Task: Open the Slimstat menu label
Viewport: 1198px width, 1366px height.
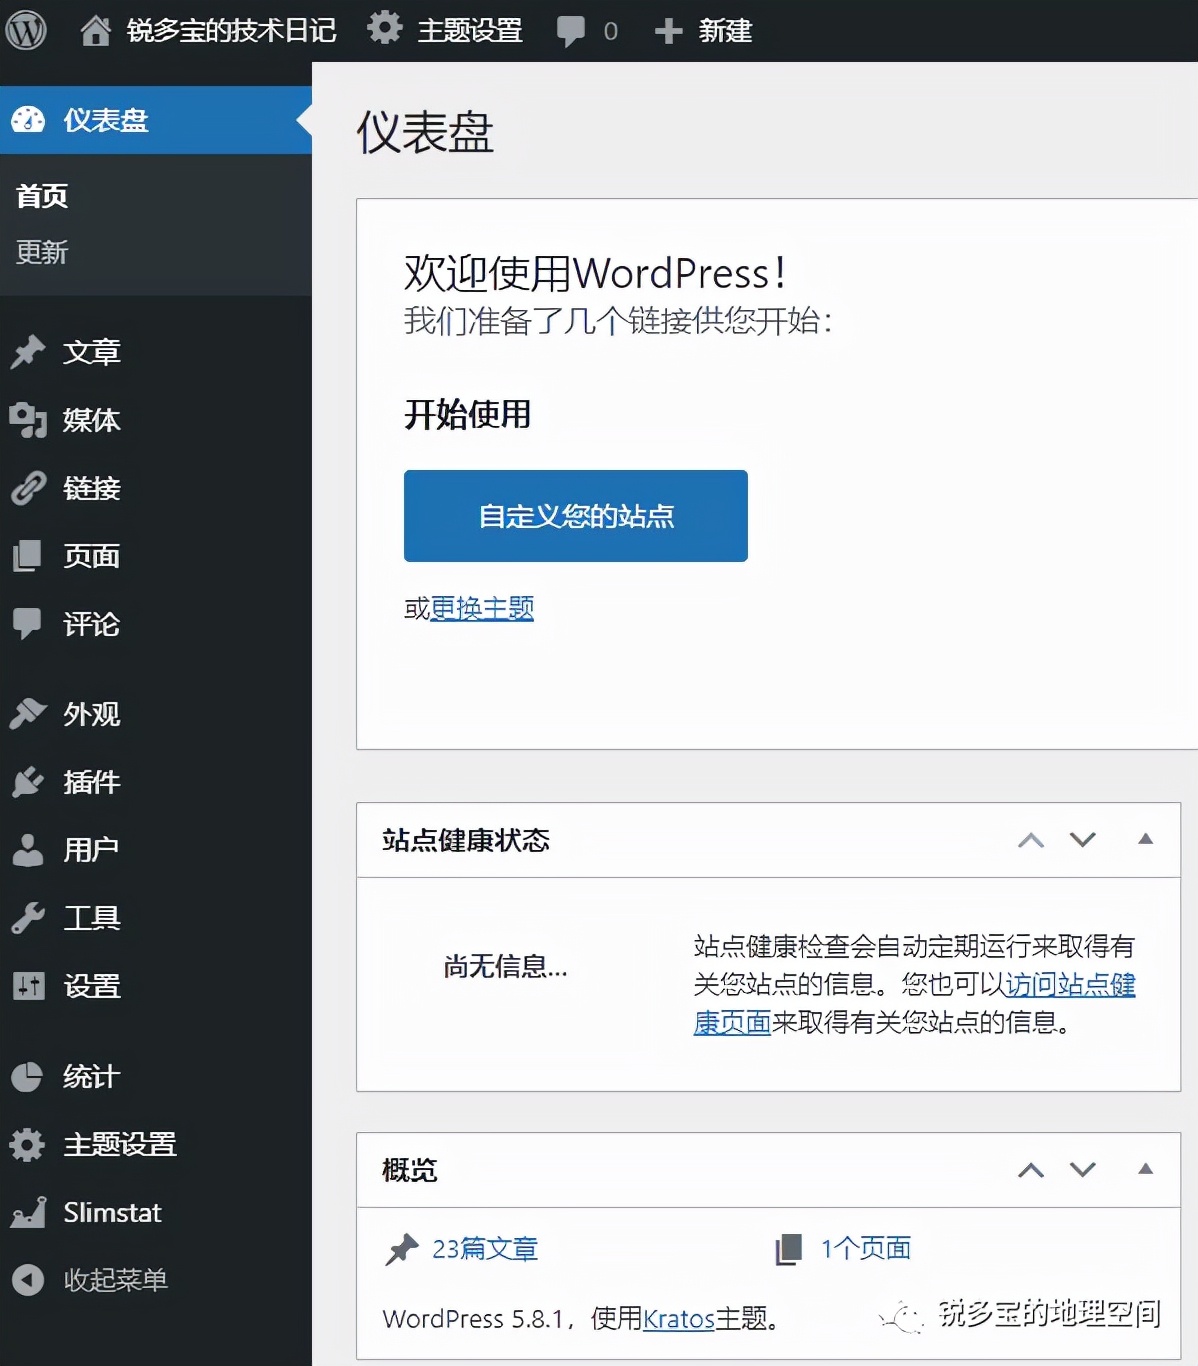Action: (112, 1212)
